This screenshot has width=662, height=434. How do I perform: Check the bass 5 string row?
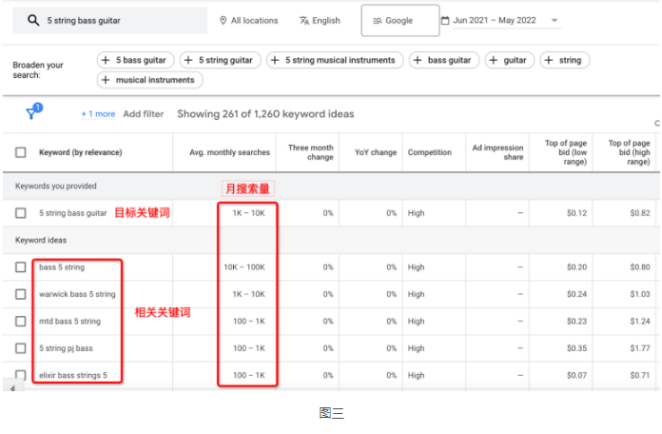click(x=21, y=267)
